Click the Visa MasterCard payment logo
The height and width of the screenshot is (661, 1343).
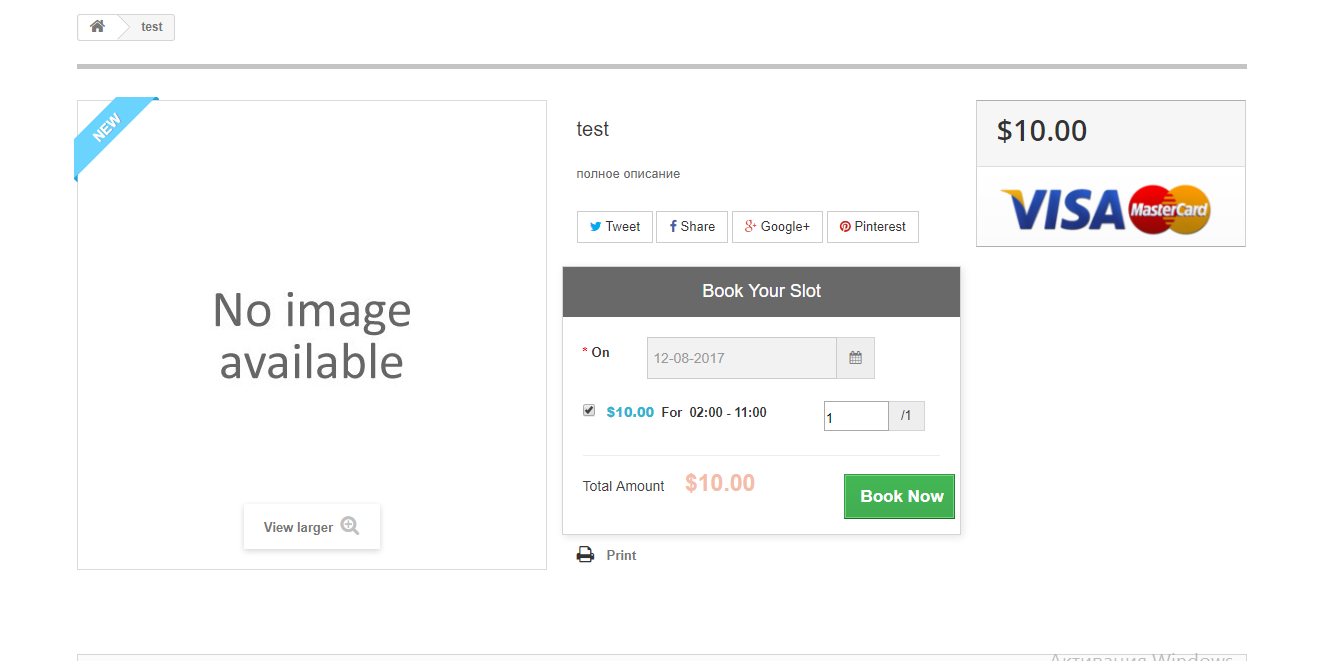pos(1105,209)
